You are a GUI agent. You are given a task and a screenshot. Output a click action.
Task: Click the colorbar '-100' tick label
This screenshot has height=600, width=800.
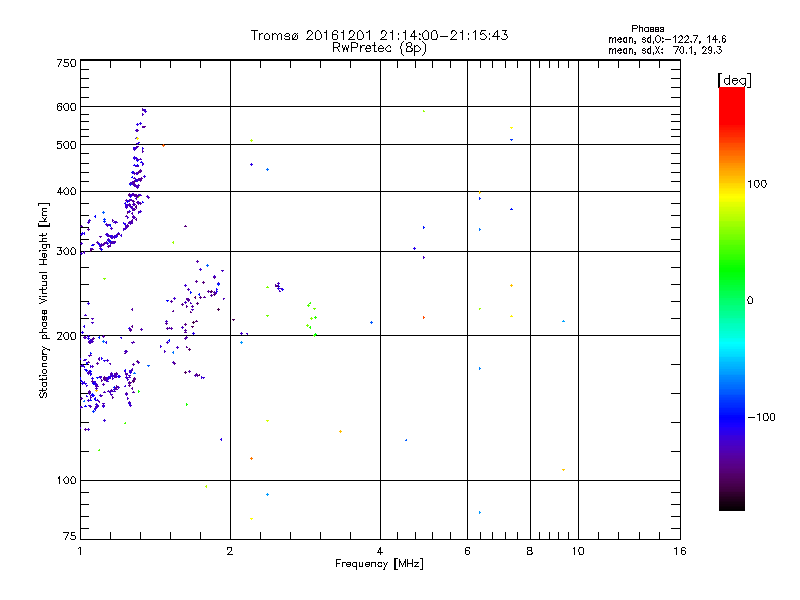click(761, 417)
